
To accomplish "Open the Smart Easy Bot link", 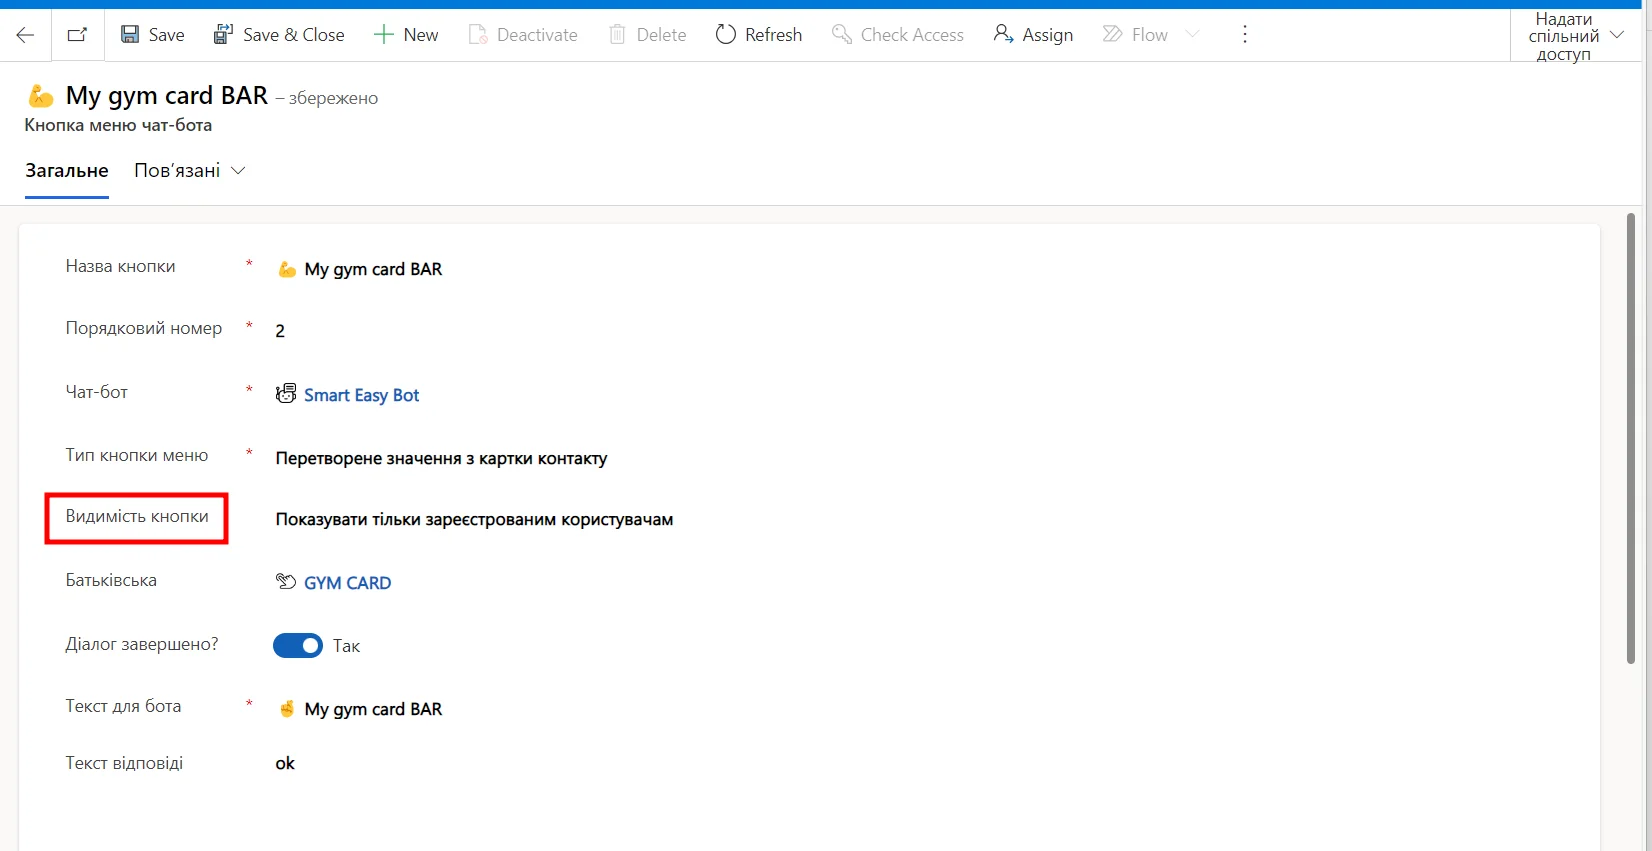I will coord(361,395).
